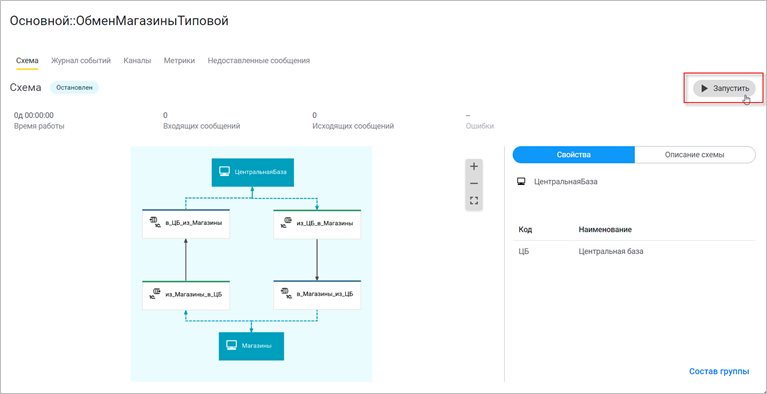Zoom out on the diagram with minus icon
The width and height of the screenshot is (767, 394).
pos(474,184)
